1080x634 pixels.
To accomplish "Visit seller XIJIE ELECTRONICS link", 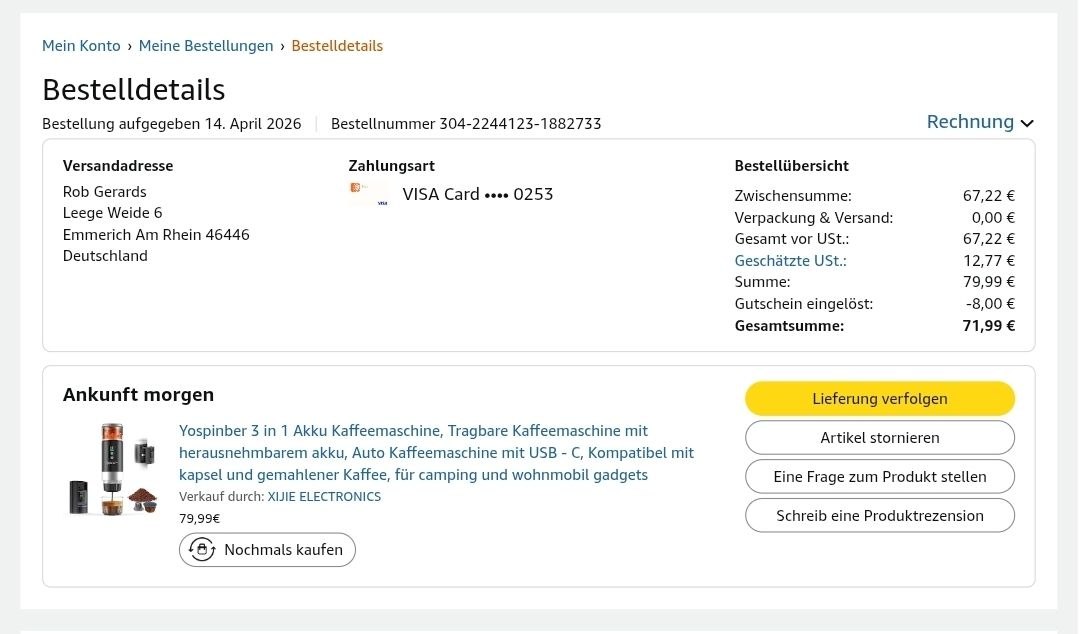I will (x=324, y=496).
